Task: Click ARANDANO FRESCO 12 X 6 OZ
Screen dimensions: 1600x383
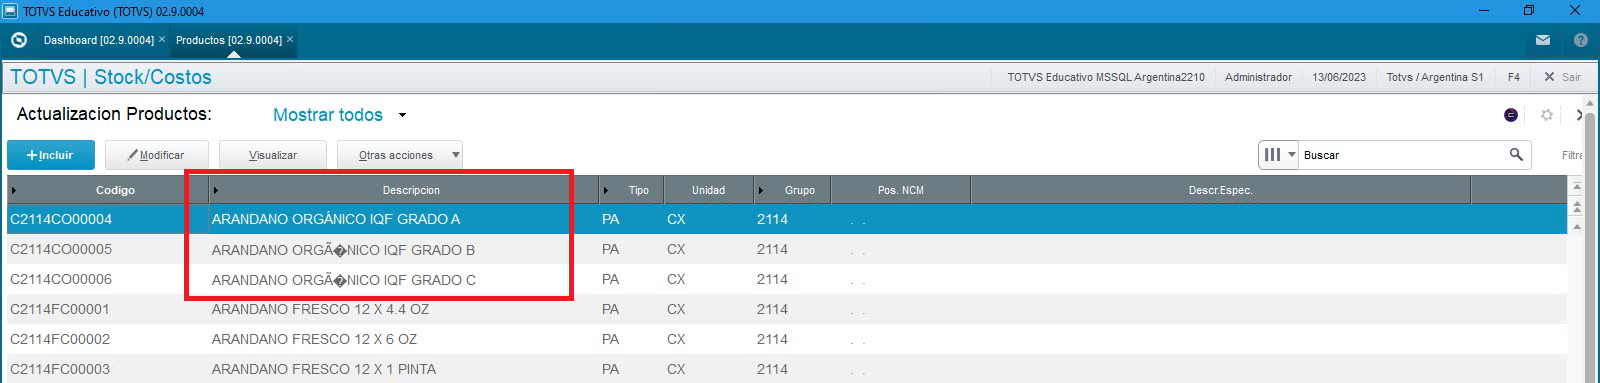Action: 314,339
